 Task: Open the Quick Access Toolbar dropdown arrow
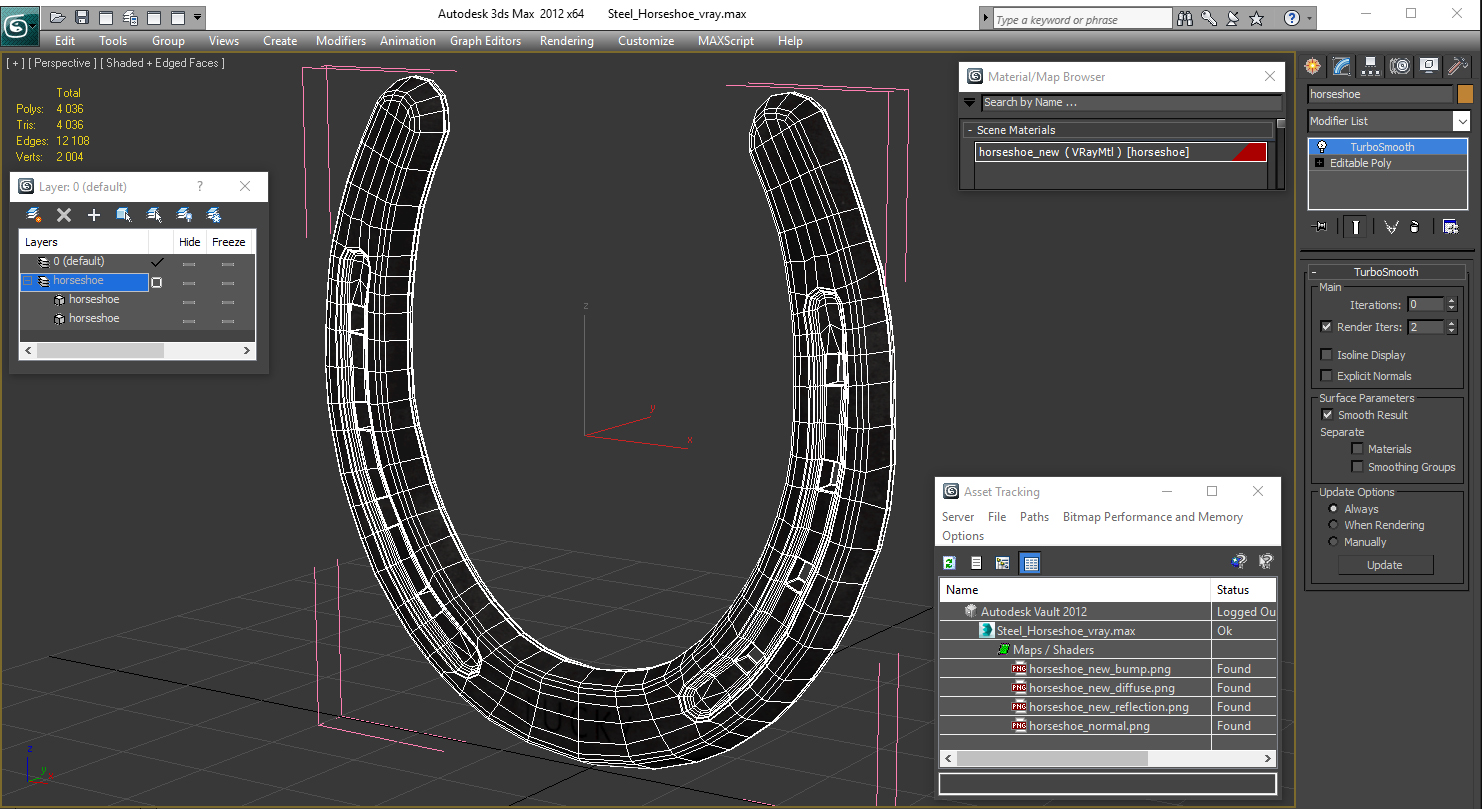[x=198, y=17]
